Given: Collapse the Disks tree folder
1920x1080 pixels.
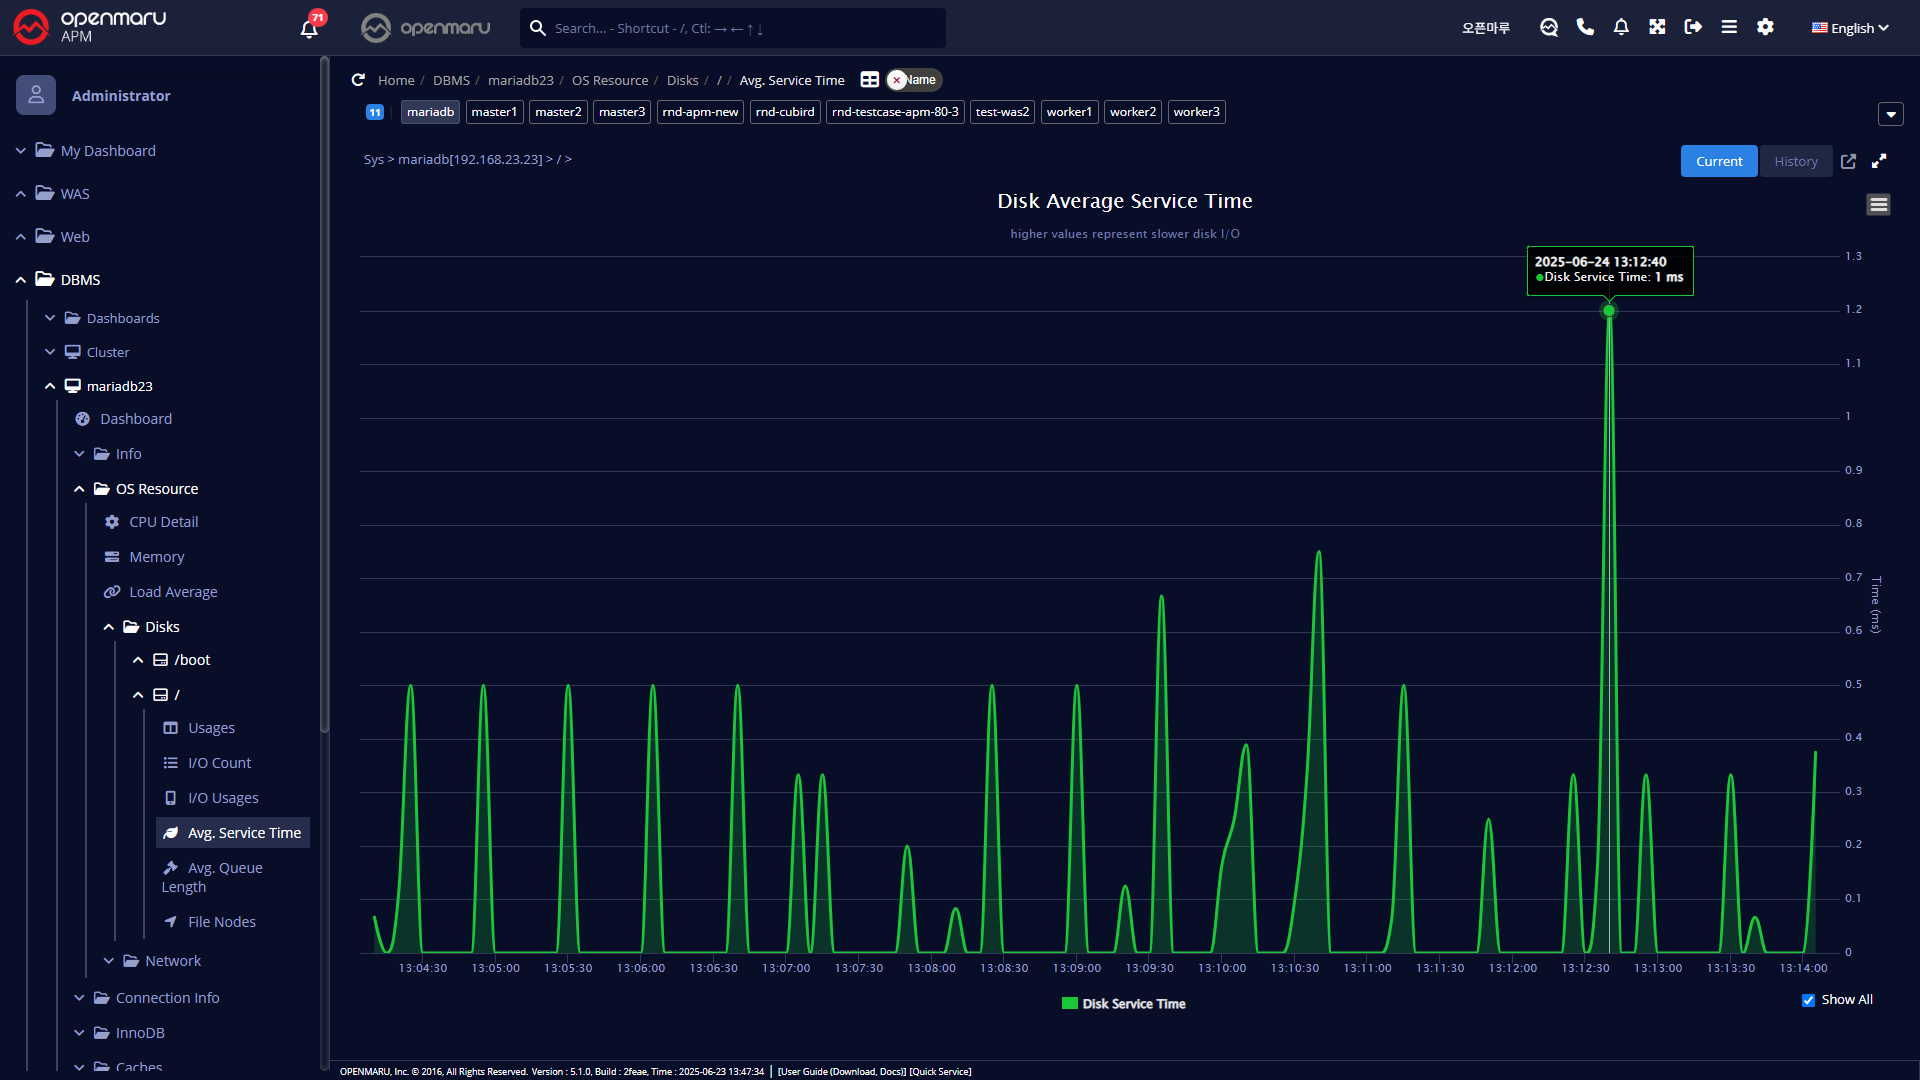Looking at the screenshot, I should 109,627.
